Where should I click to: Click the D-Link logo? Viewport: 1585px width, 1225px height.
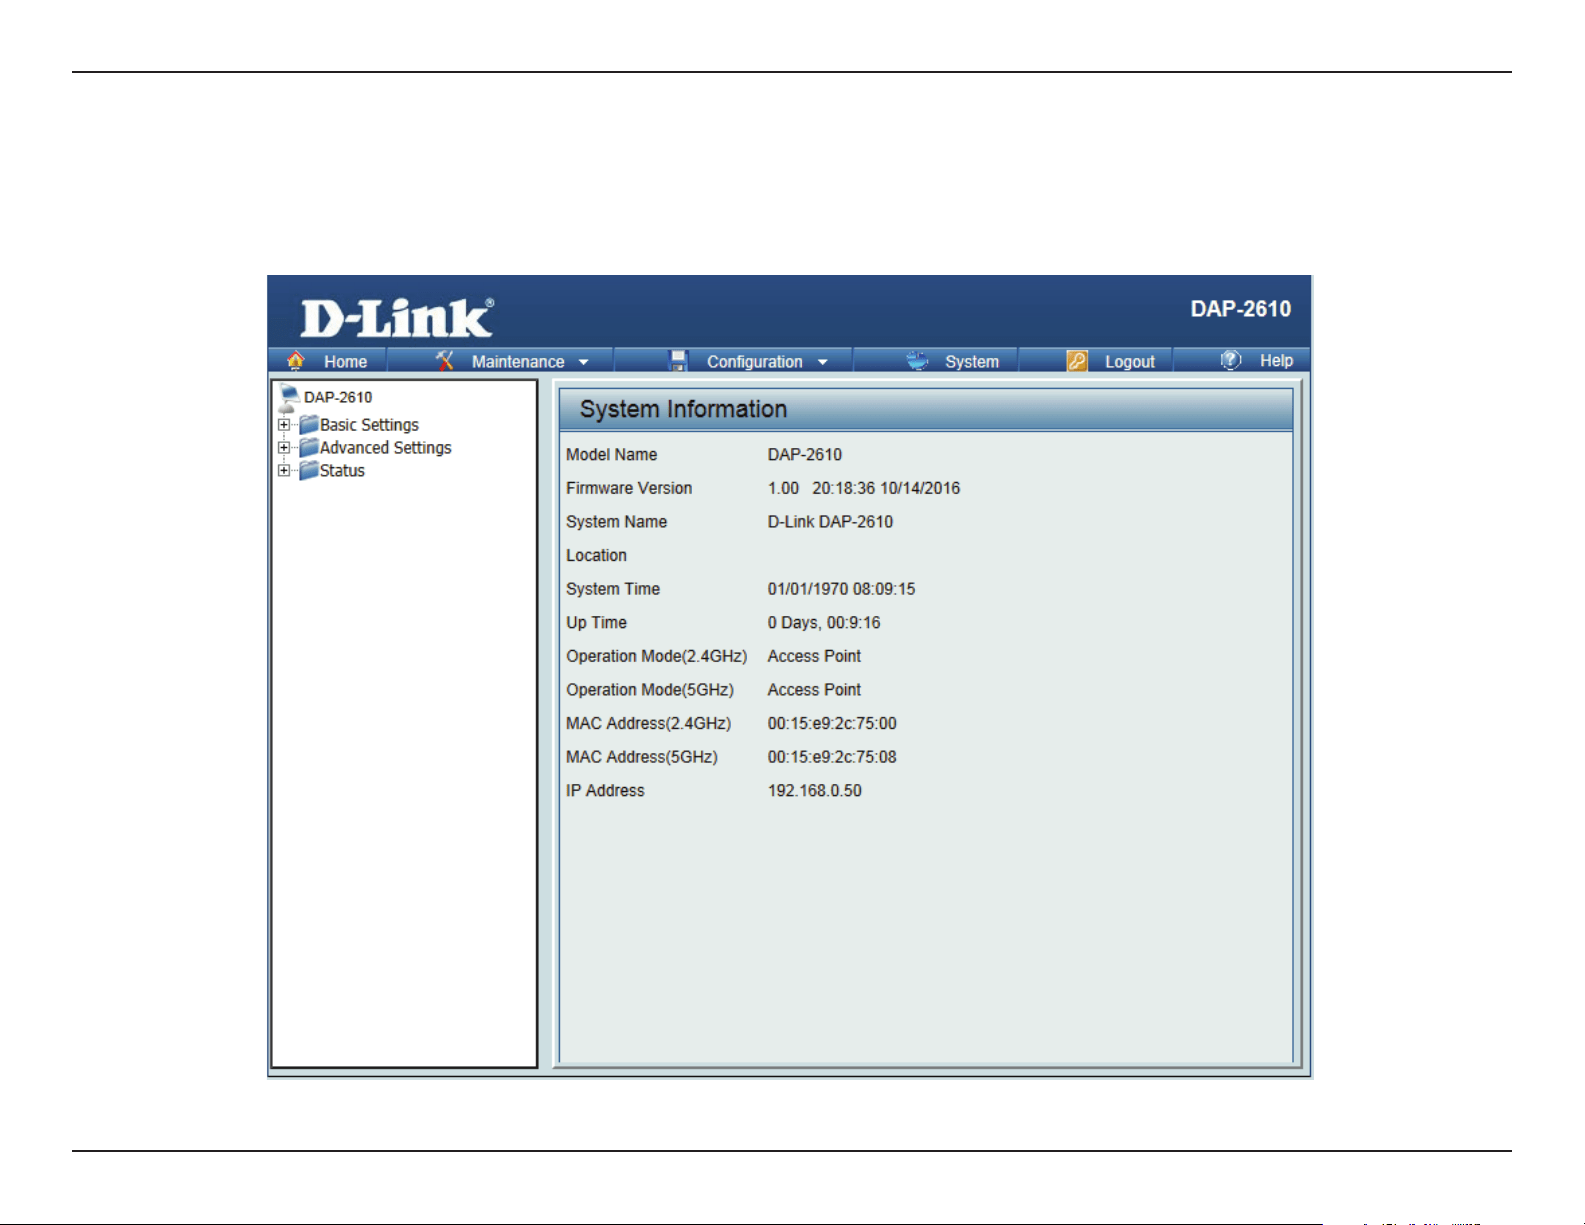(397, 318)
